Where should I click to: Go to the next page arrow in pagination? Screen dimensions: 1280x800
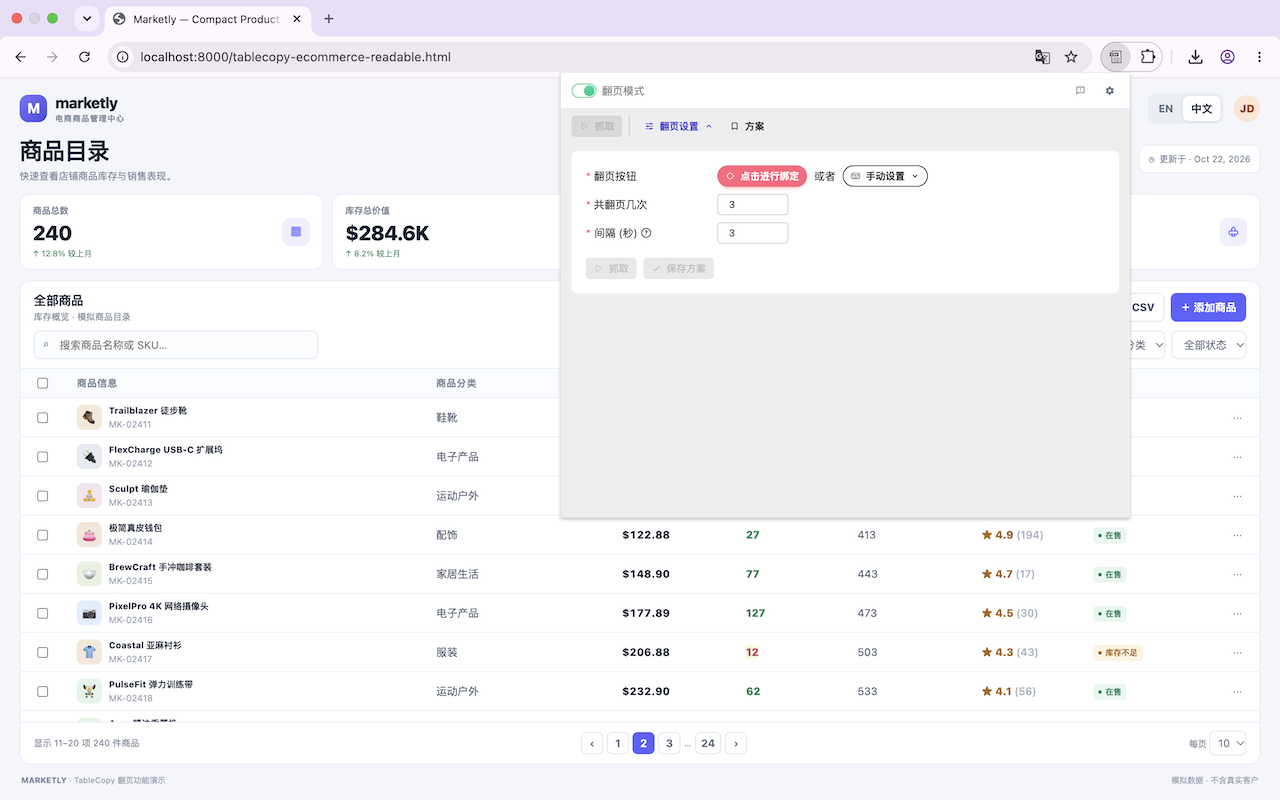pyautogui.click(x=736, y=743)
